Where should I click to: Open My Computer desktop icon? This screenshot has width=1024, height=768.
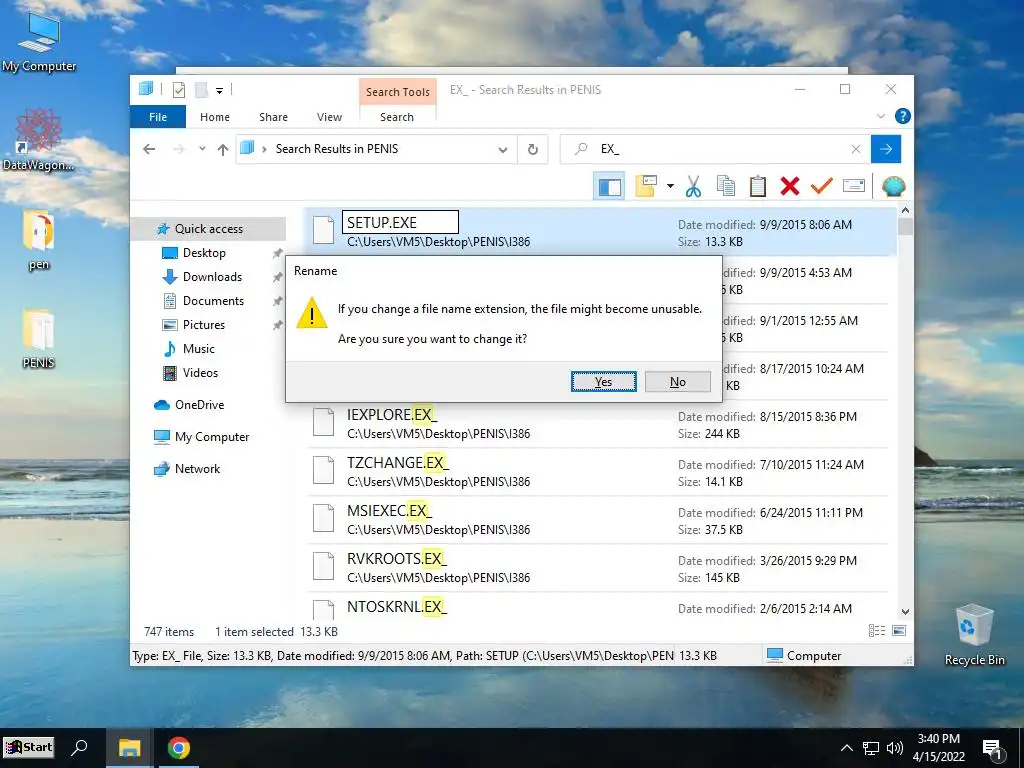pyautogui.click(x=39, y=42)
